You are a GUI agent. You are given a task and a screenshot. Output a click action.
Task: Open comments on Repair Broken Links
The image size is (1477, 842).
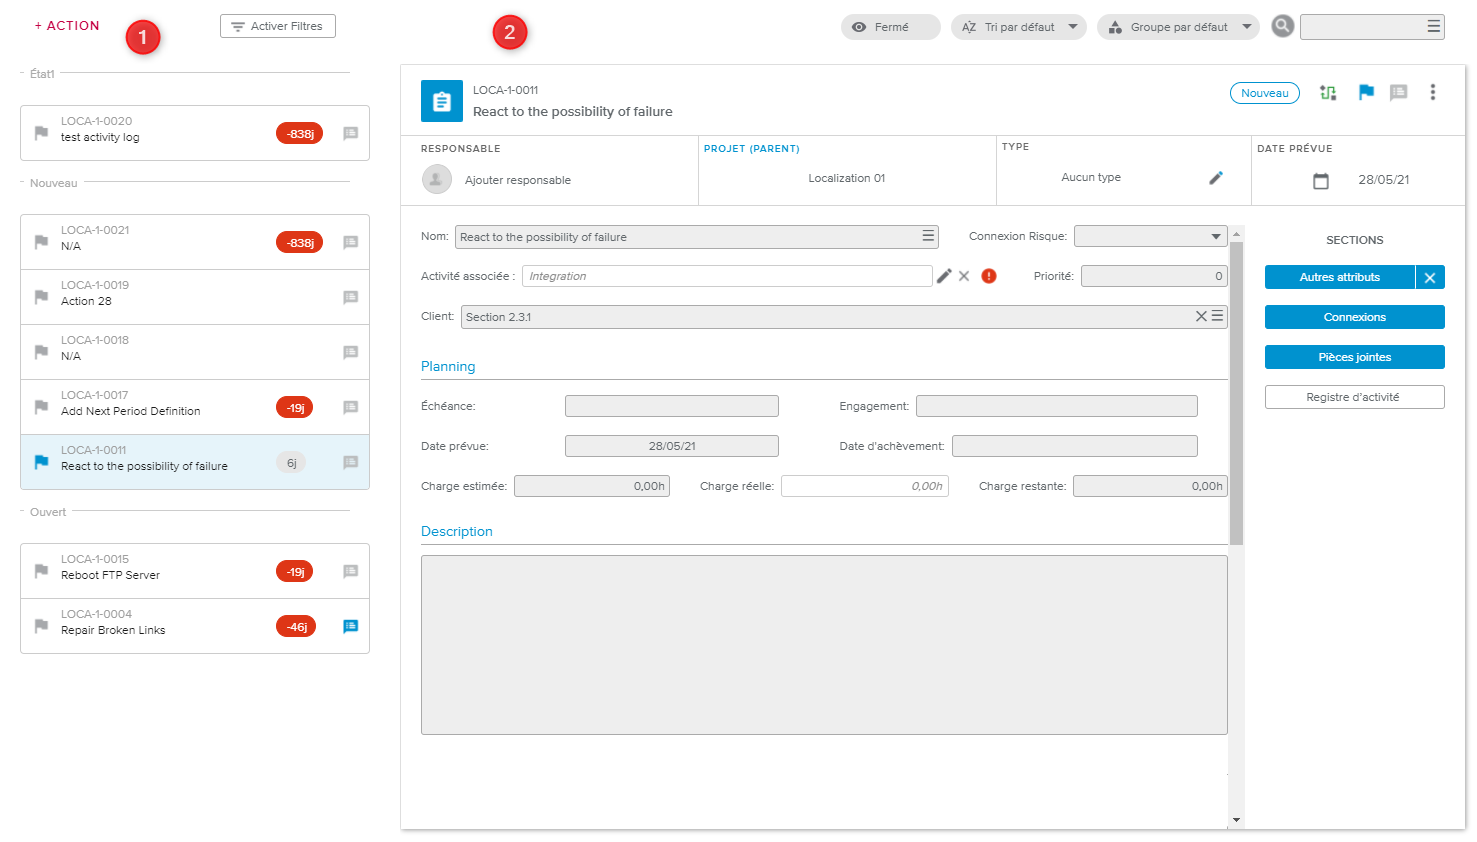tap(351, 627)
